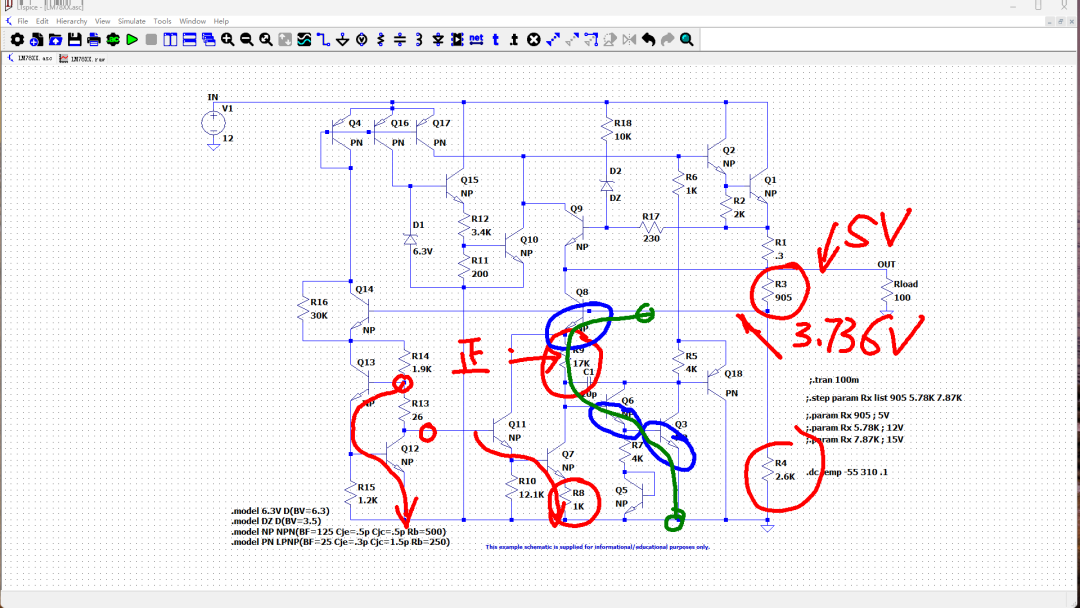The image size is (1080, 608).
Task: Open the Simulate menu
Action: 132,21
